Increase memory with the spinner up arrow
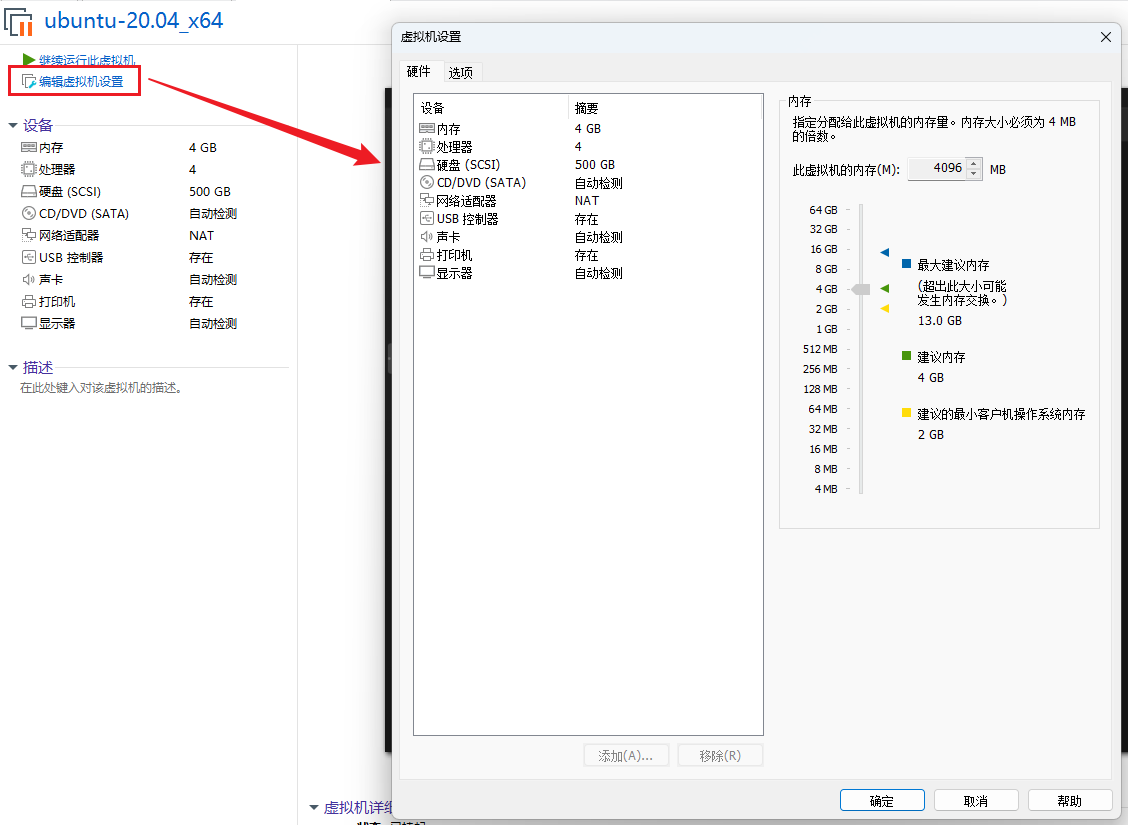This screenshot has height=825, width=1128. tap(974, 164)
